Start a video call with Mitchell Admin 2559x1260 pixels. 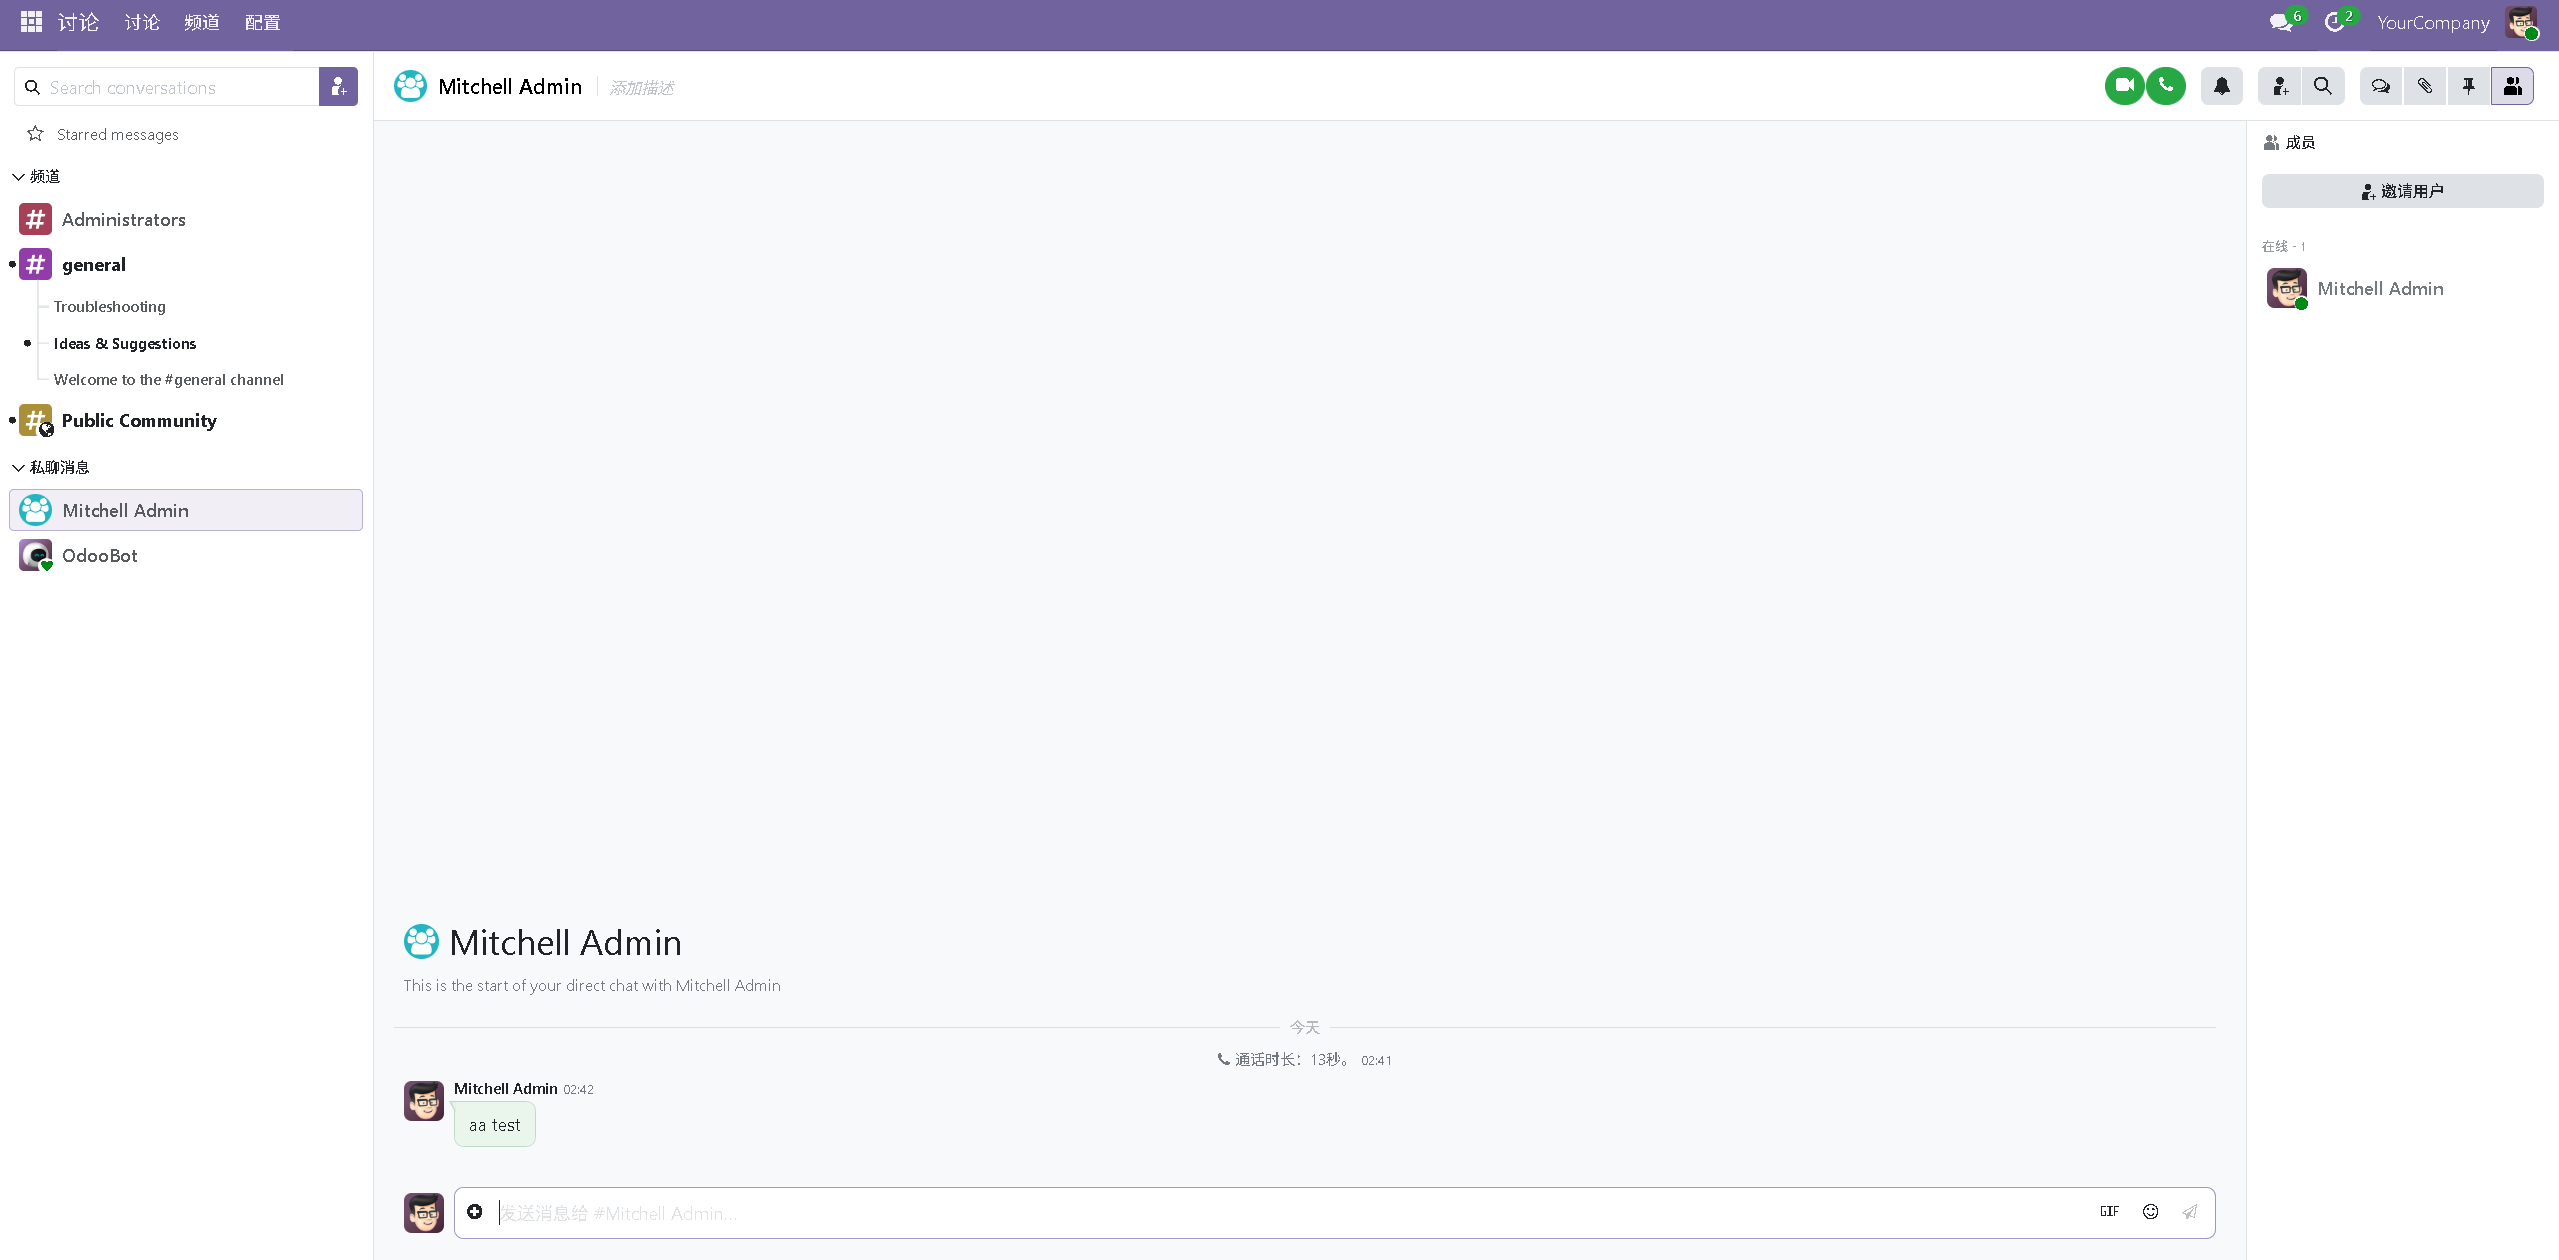(2123, 86)
